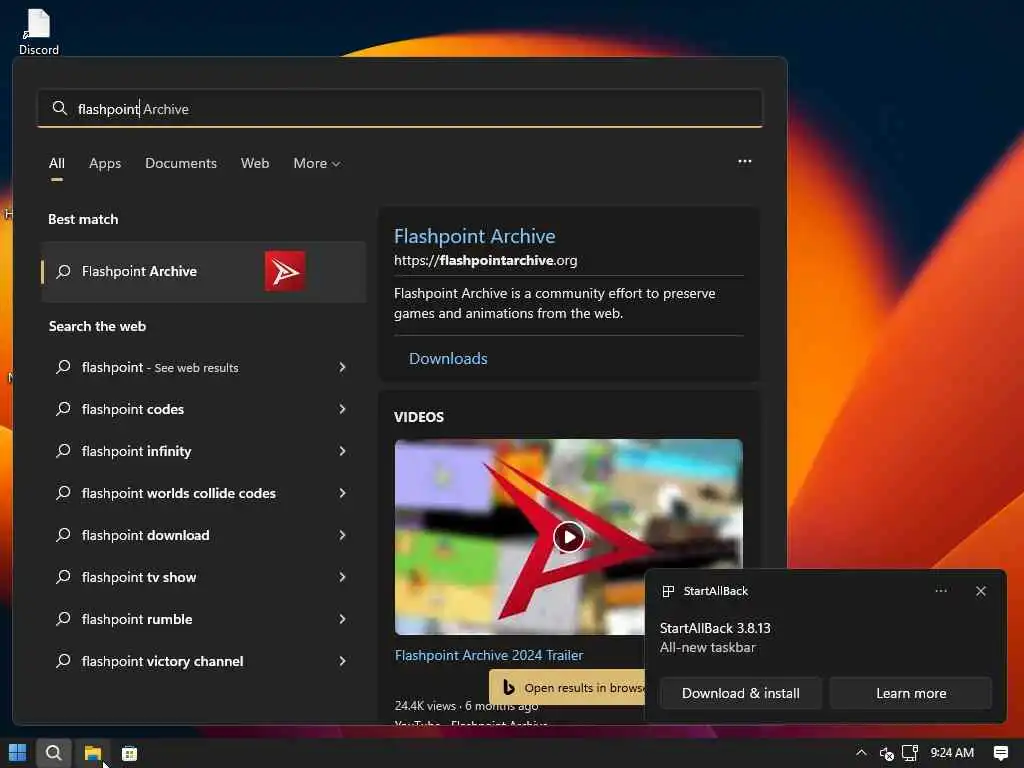Select the flashpoint codes suggestion text
Screen dimensions: 1024x768
tap(133, 409)
